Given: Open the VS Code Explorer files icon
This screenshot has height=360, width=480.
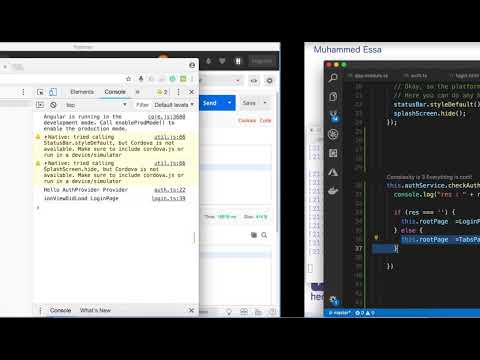Looking at the screenshot, I should point(333,97).
